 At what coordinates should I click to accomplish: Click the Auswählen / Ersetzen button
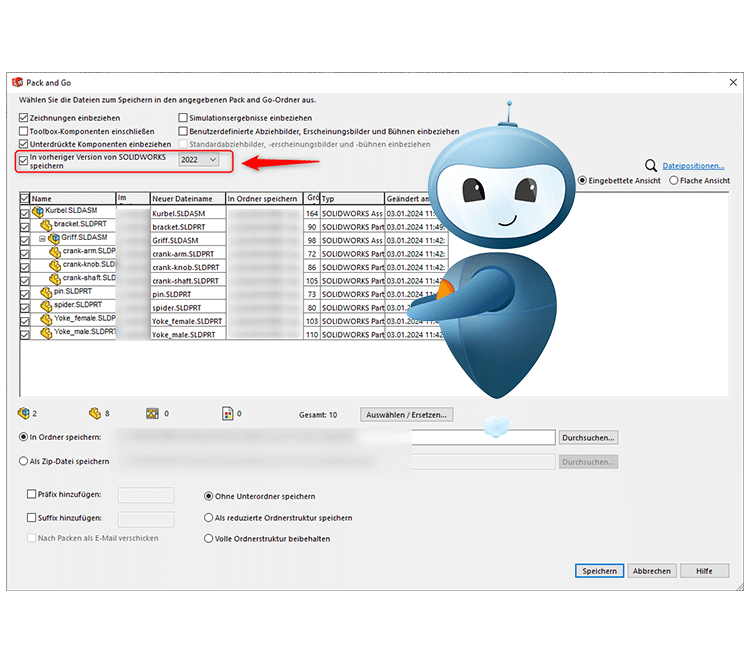click(407, 414)
